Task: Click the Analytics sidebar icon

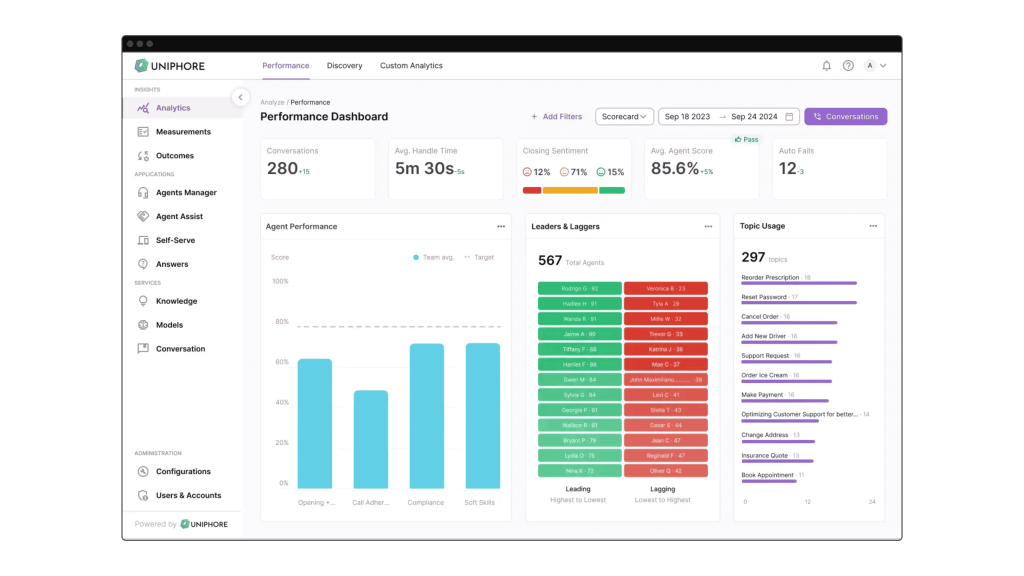Action: click(x=143, y=108)
